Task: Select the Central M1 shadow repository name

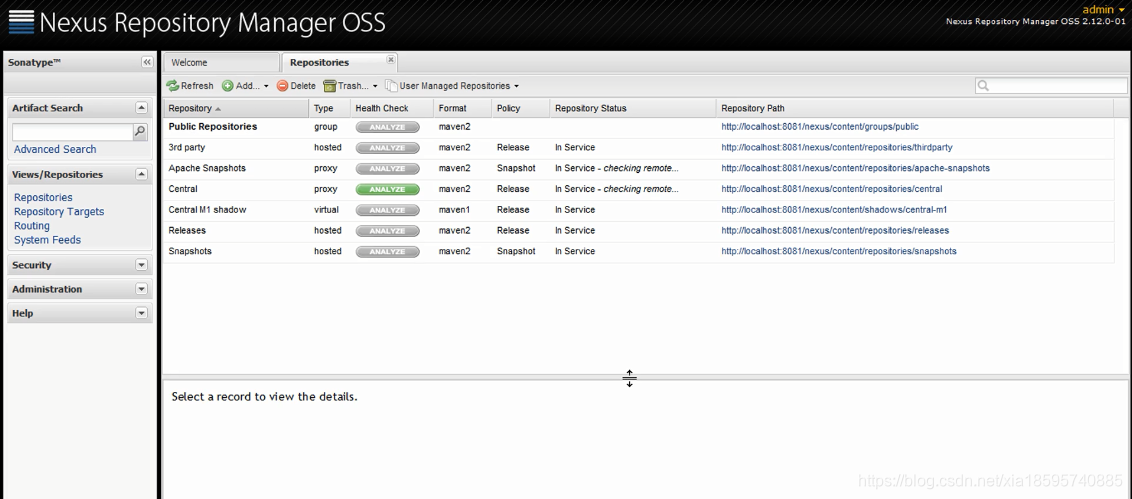Action: pyautogui.click(x=207, y=210)
